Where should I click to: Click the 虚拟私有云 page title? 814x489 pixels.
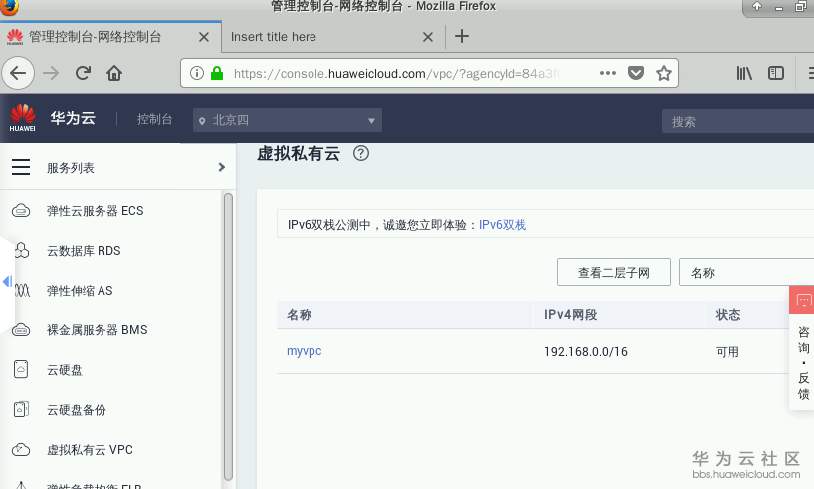(299, 153)
